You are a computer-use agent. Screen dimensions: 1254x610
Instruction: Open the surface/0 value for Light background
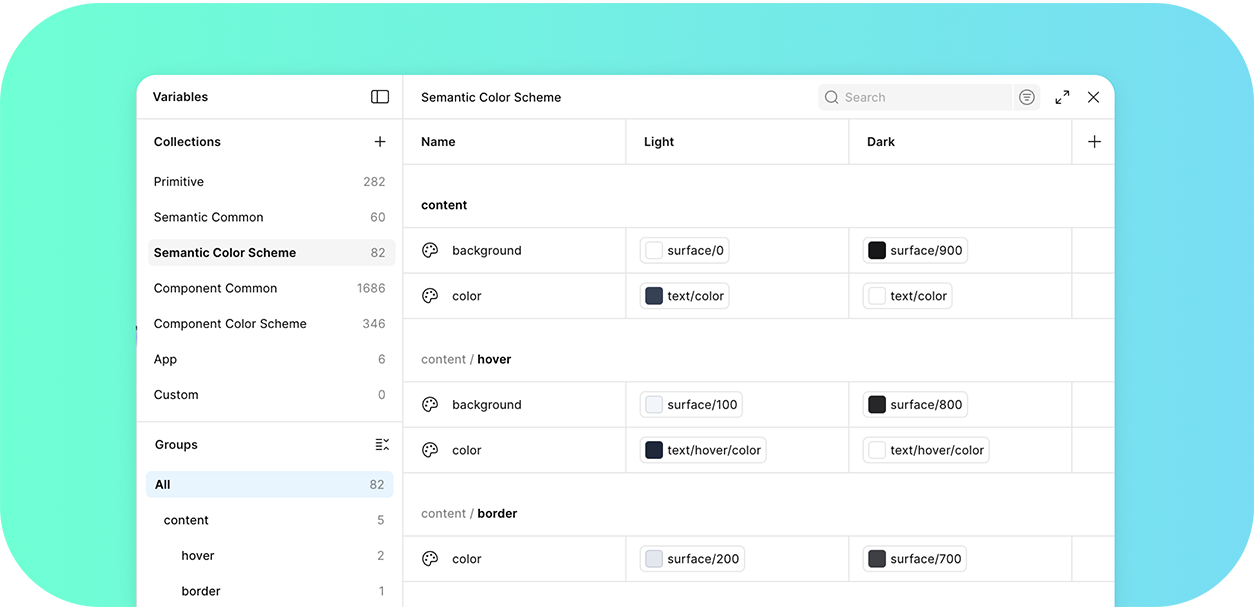(x=684, y=250)
